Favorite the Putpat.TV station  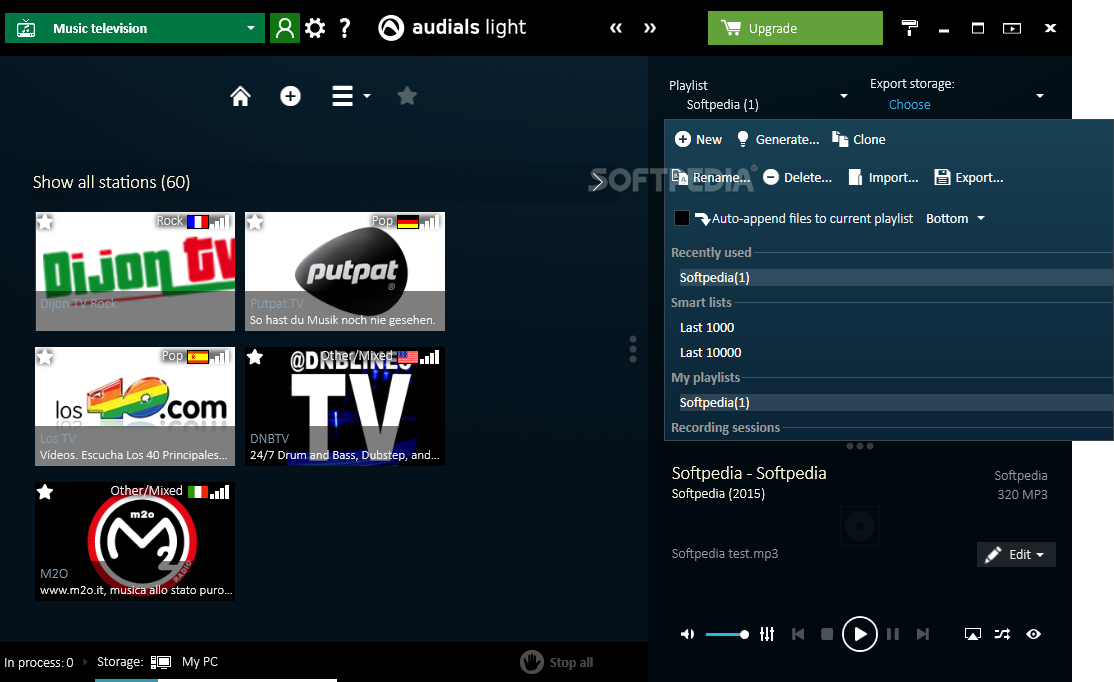[254, 222]
